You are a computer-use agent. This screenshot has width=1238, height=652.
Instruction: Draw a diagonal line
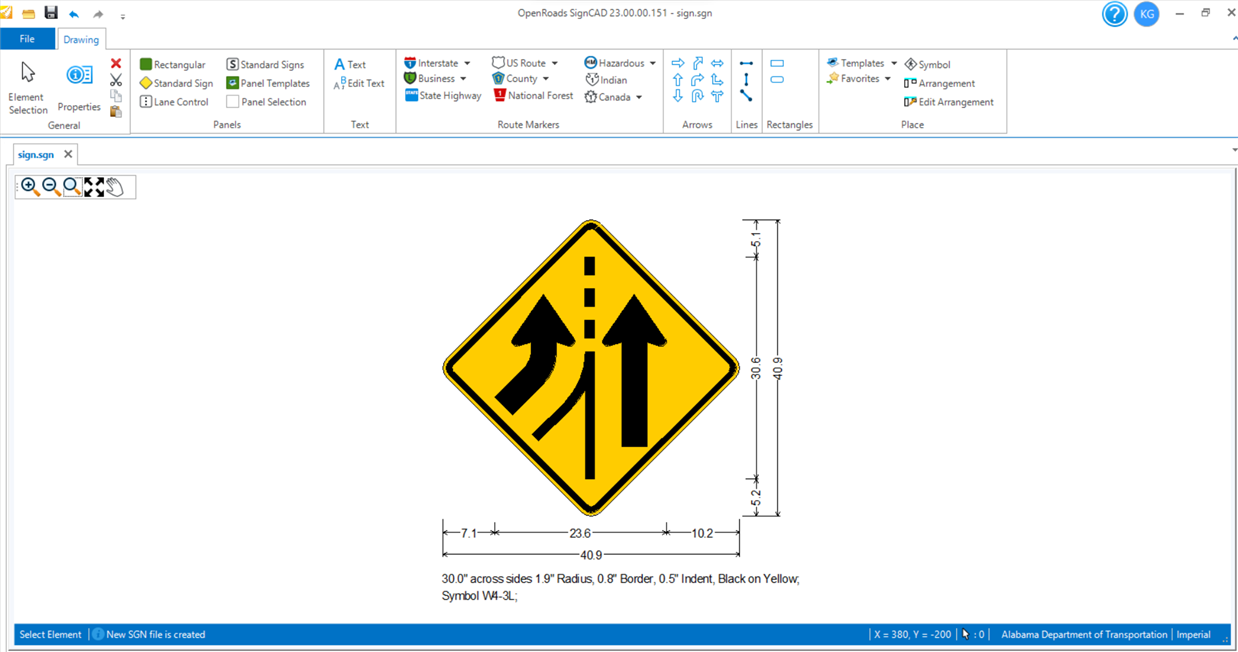[746, 96]
